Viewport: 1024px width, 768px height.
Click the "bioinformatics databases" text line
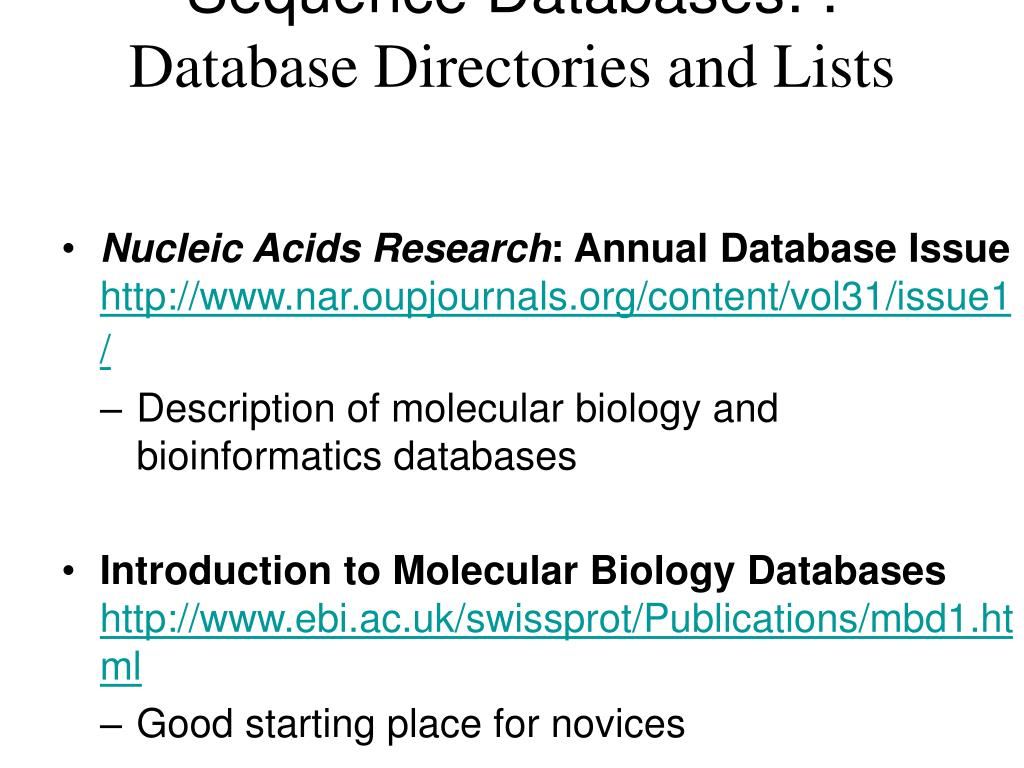[356, 456]
